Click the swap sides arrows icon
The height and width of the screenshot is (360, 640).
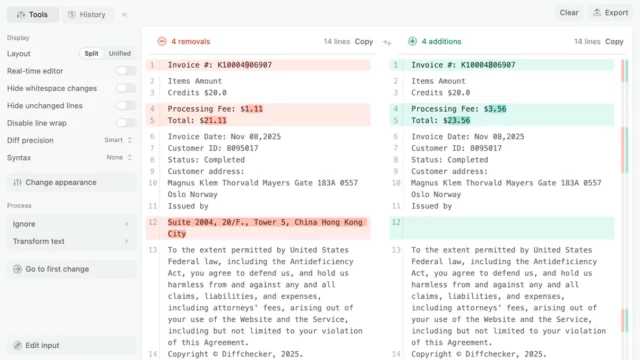[x=387, y=42]
